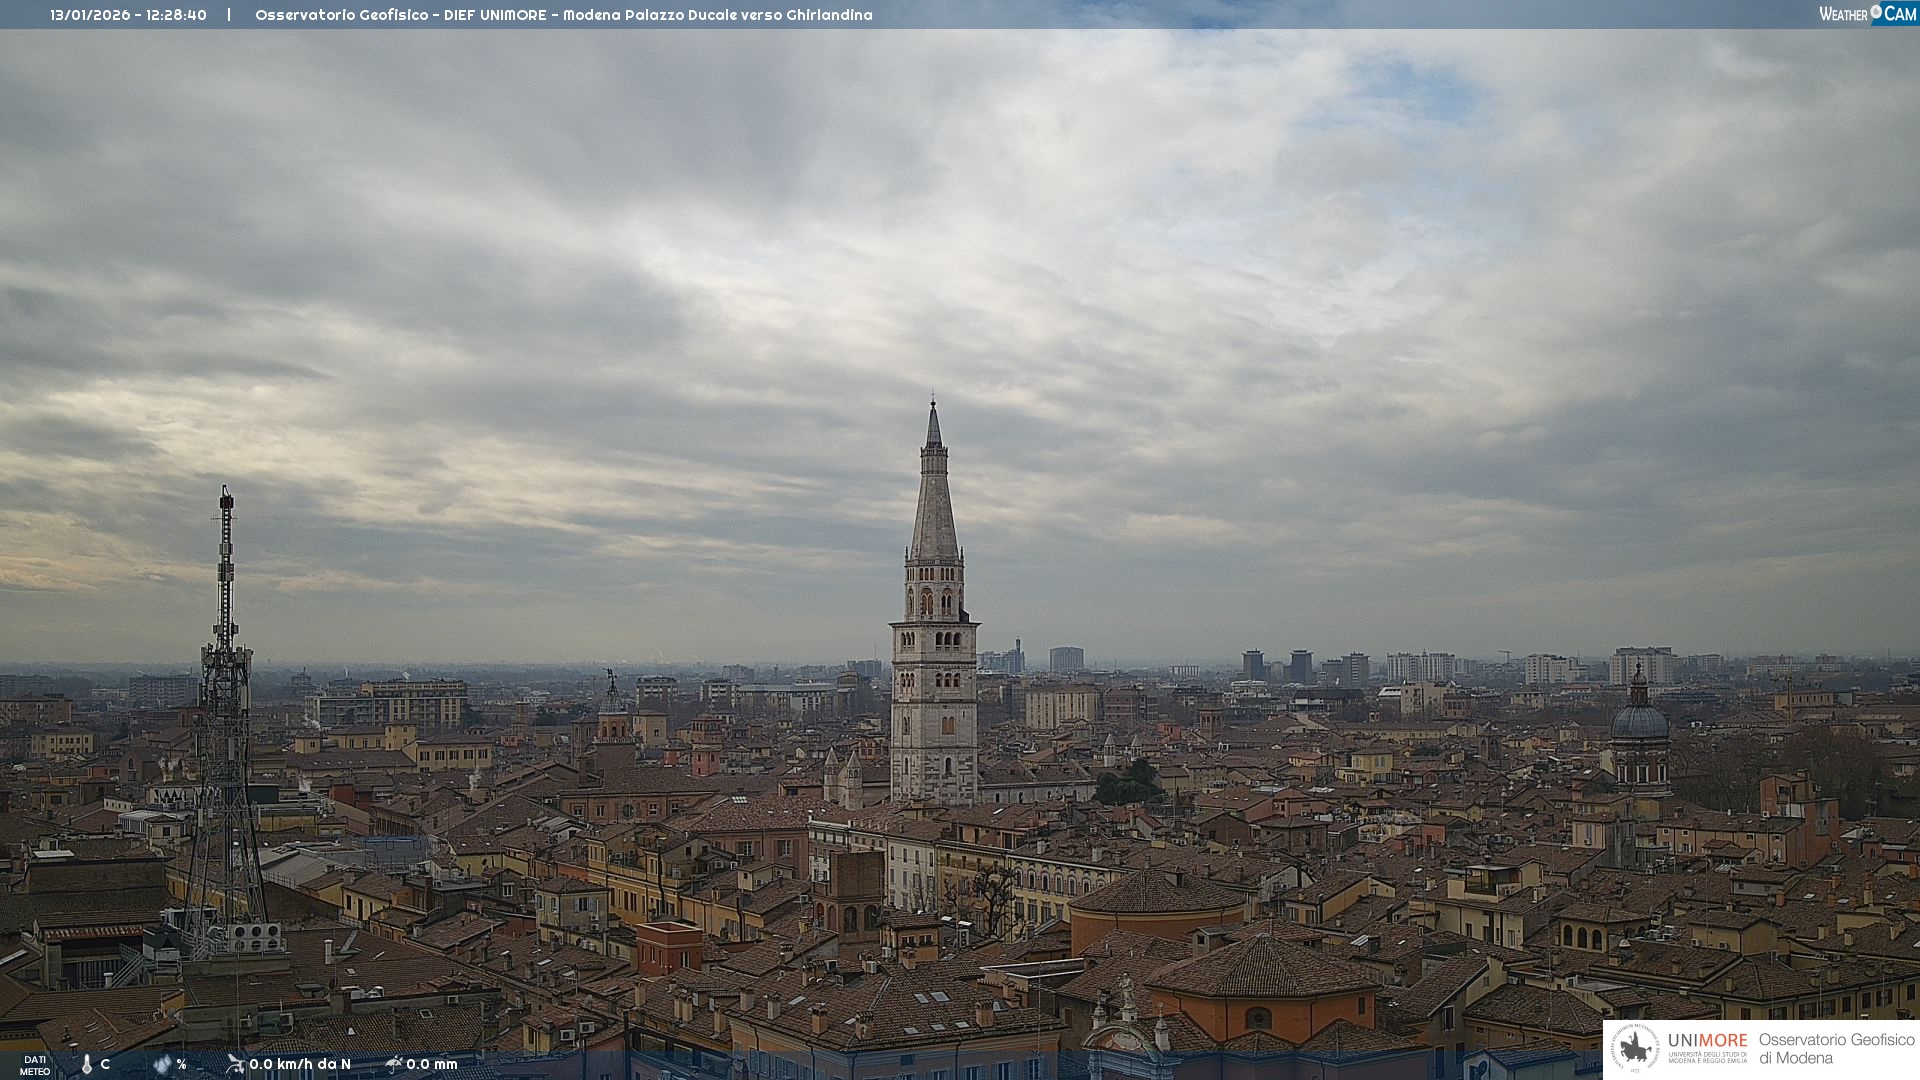The image size is (1920, 1080).
Task: Click the UNIMORE university name text
Action: click(1707, 1041)
